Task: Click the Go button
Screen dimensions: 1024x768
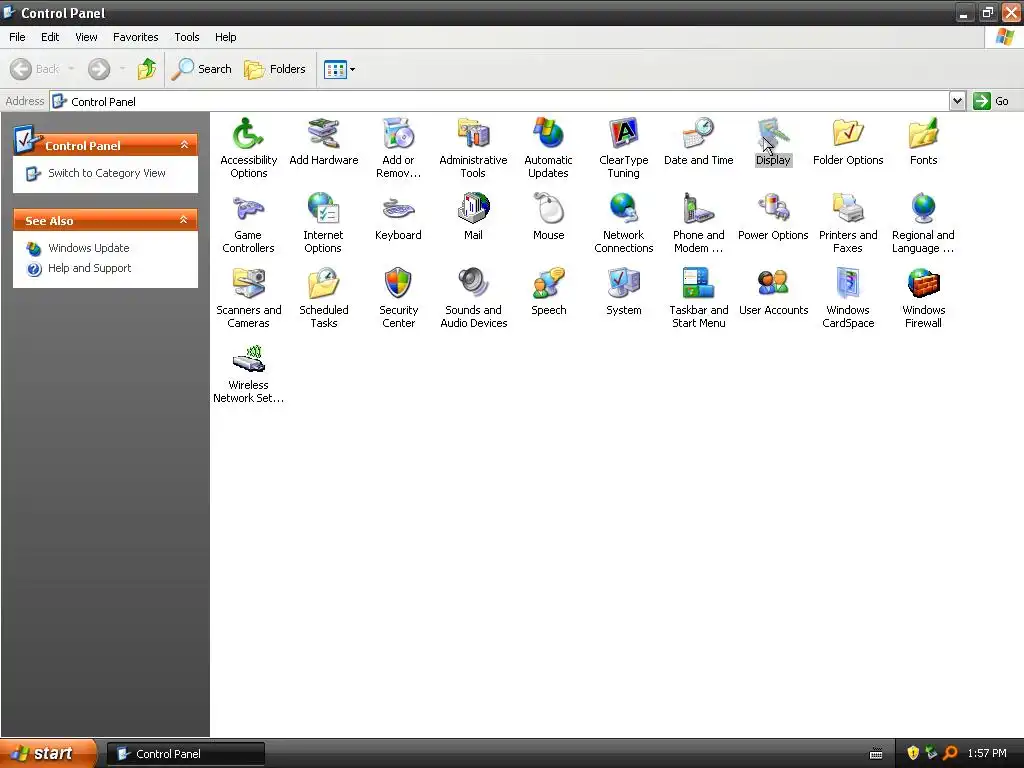Action: click(992, 101)
